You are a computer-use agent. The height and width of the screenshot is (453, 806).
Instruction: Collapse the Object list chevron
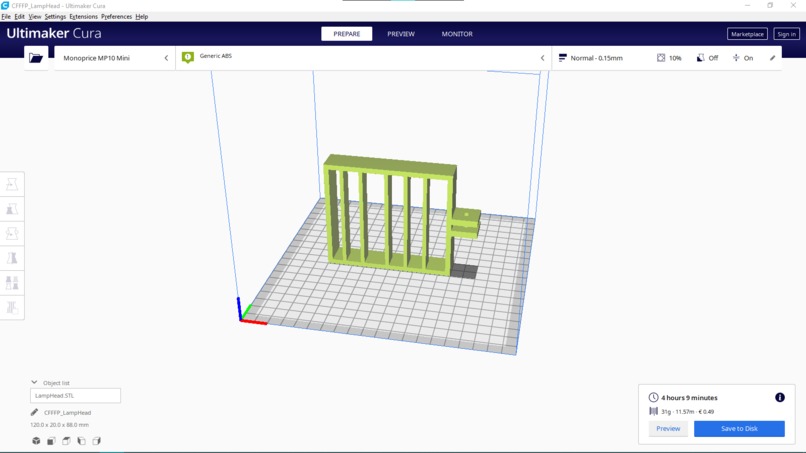pyautogui.click(x=34, y=383)
